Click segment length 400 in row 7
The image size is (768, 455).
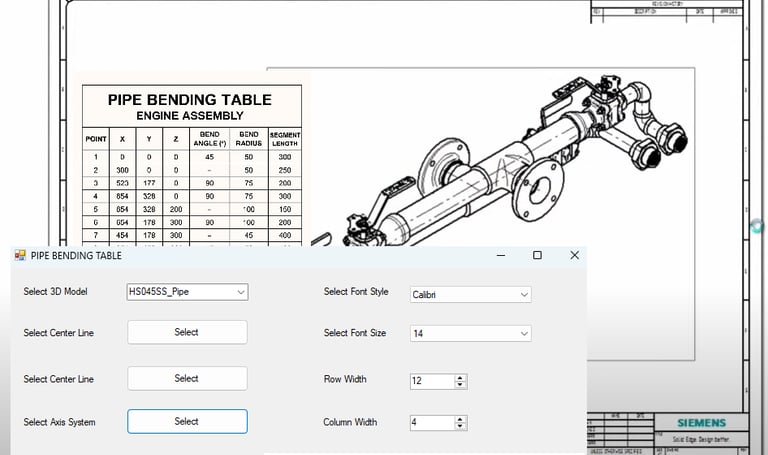tap(285, 236)
